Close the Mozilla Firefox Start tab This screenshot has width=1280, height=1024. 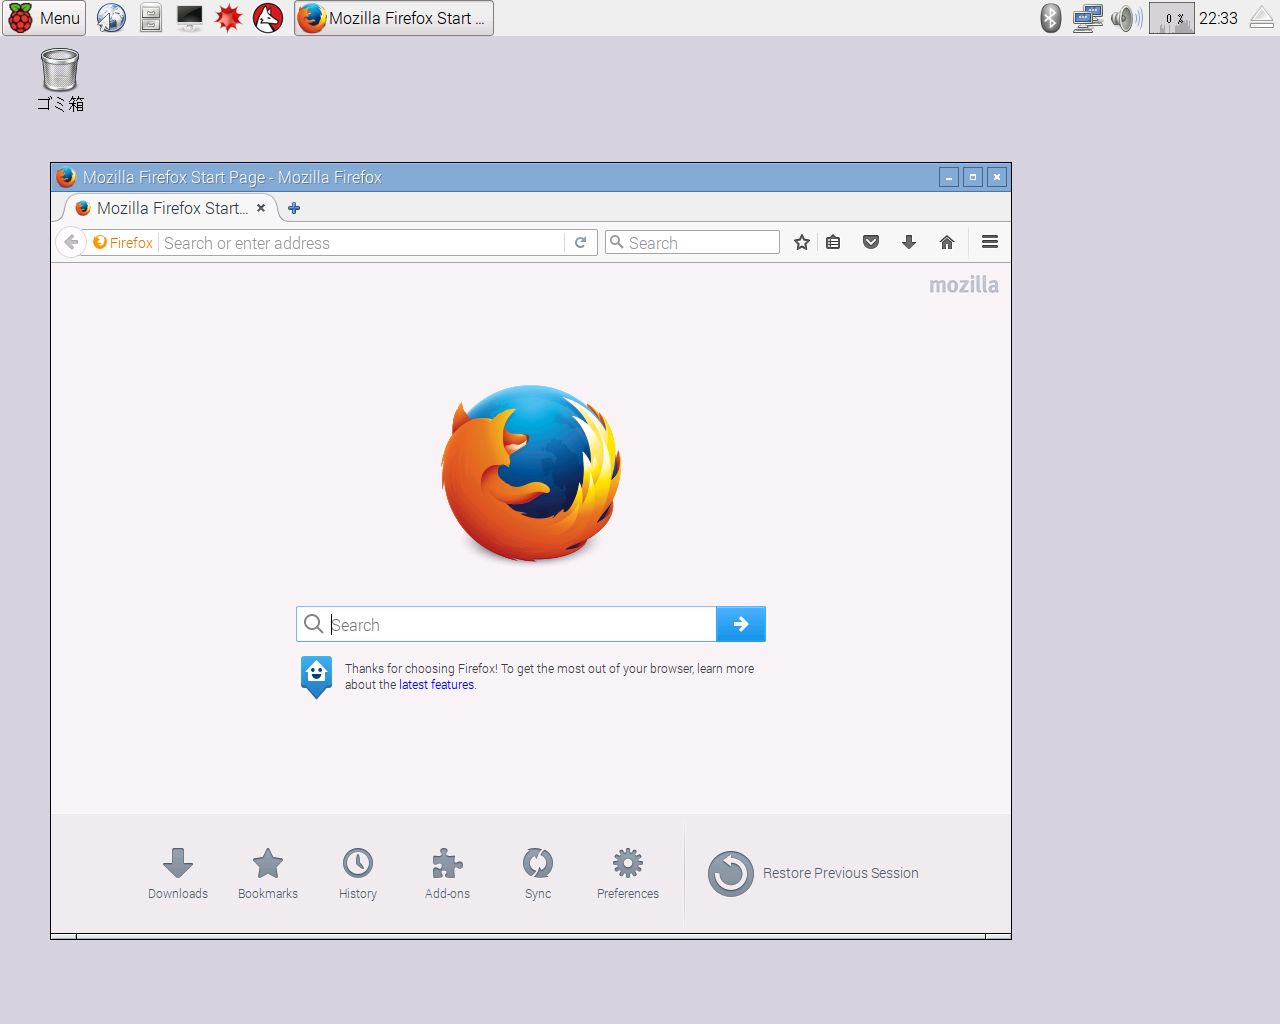[x=261, y=208]
